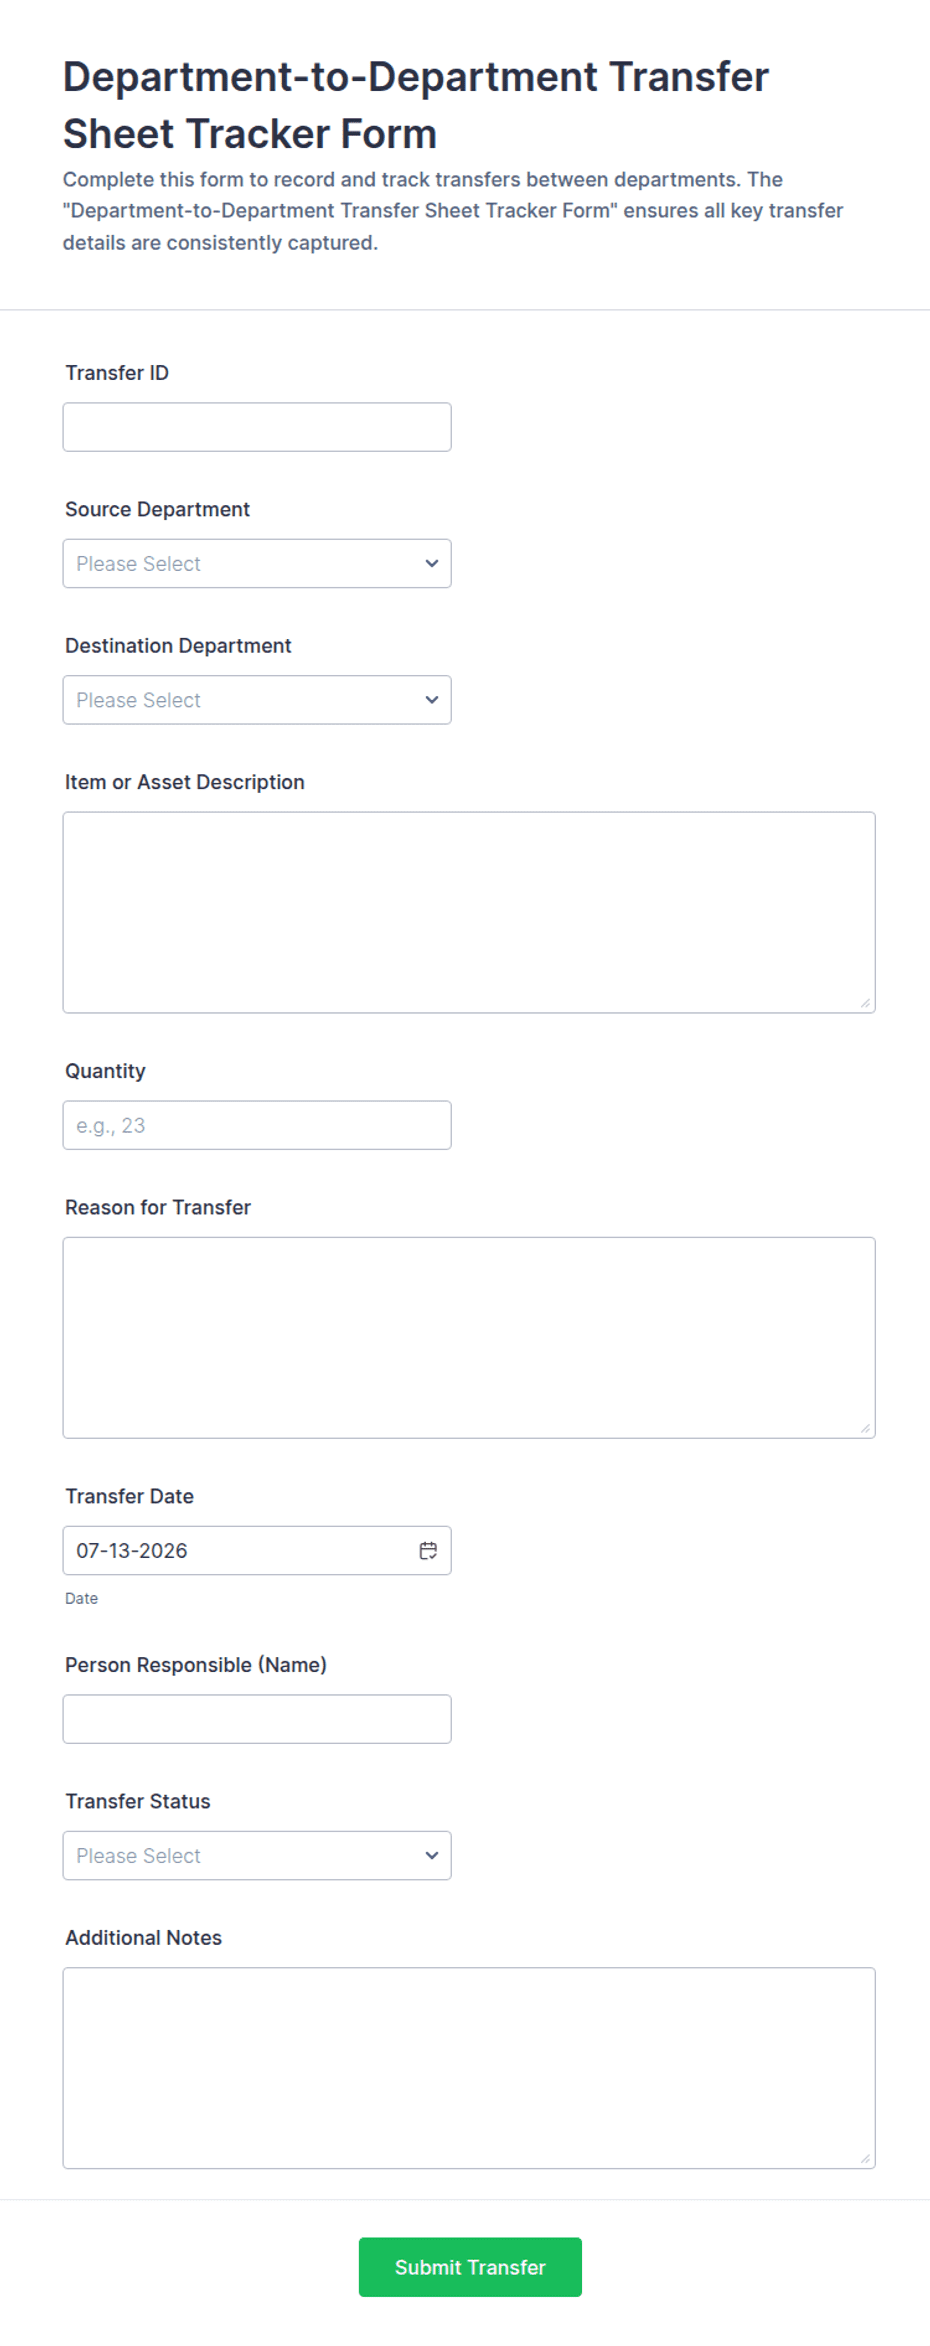Open the Transfer Date calendar picker icon
This screenshot has width=930, height=2346.
pyautogui.click(x=428, y=1550)
